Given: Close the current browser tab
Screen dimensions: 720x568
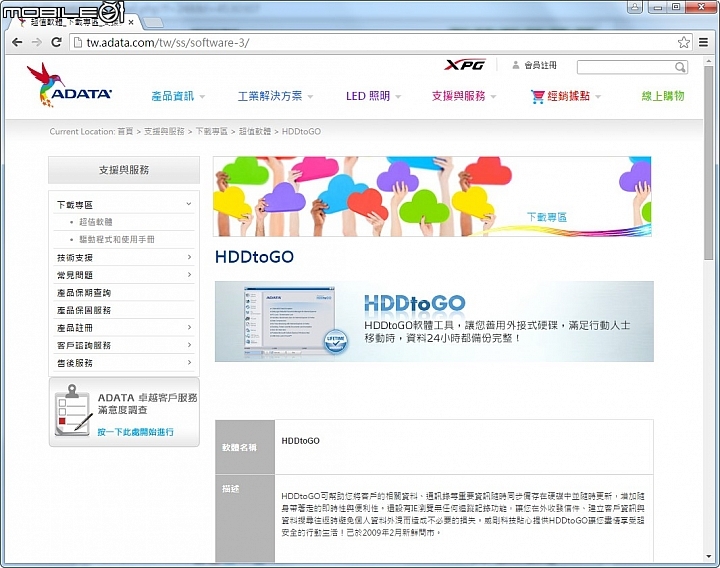Looking at the screenshot, I should pos(131,22).
